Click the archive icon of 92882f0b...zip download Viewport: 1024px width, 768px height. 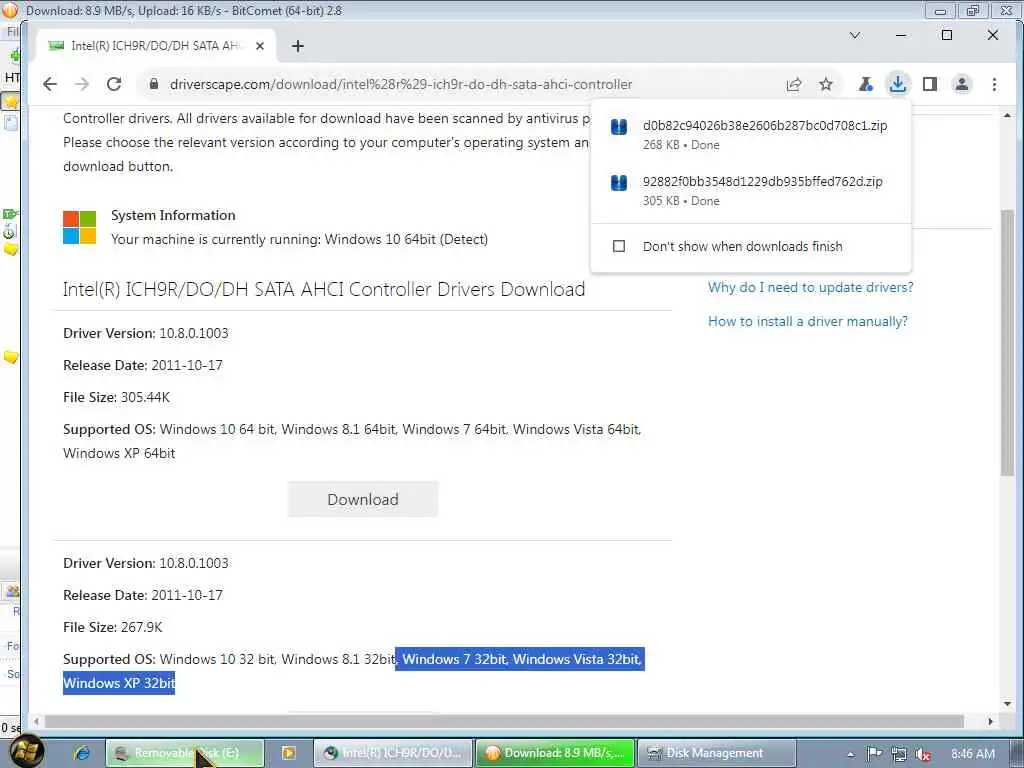618,183
